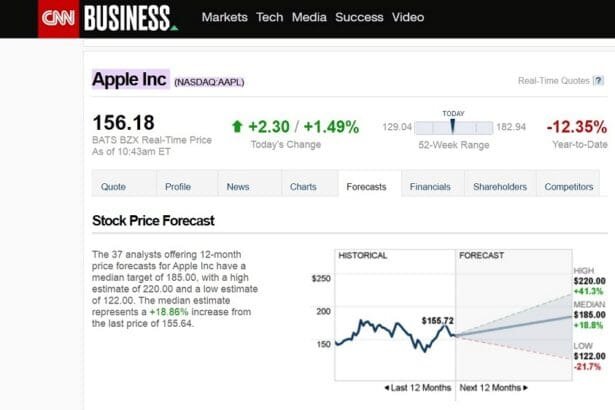
Task: Open the Financials tab
Action: click(430, 187)
